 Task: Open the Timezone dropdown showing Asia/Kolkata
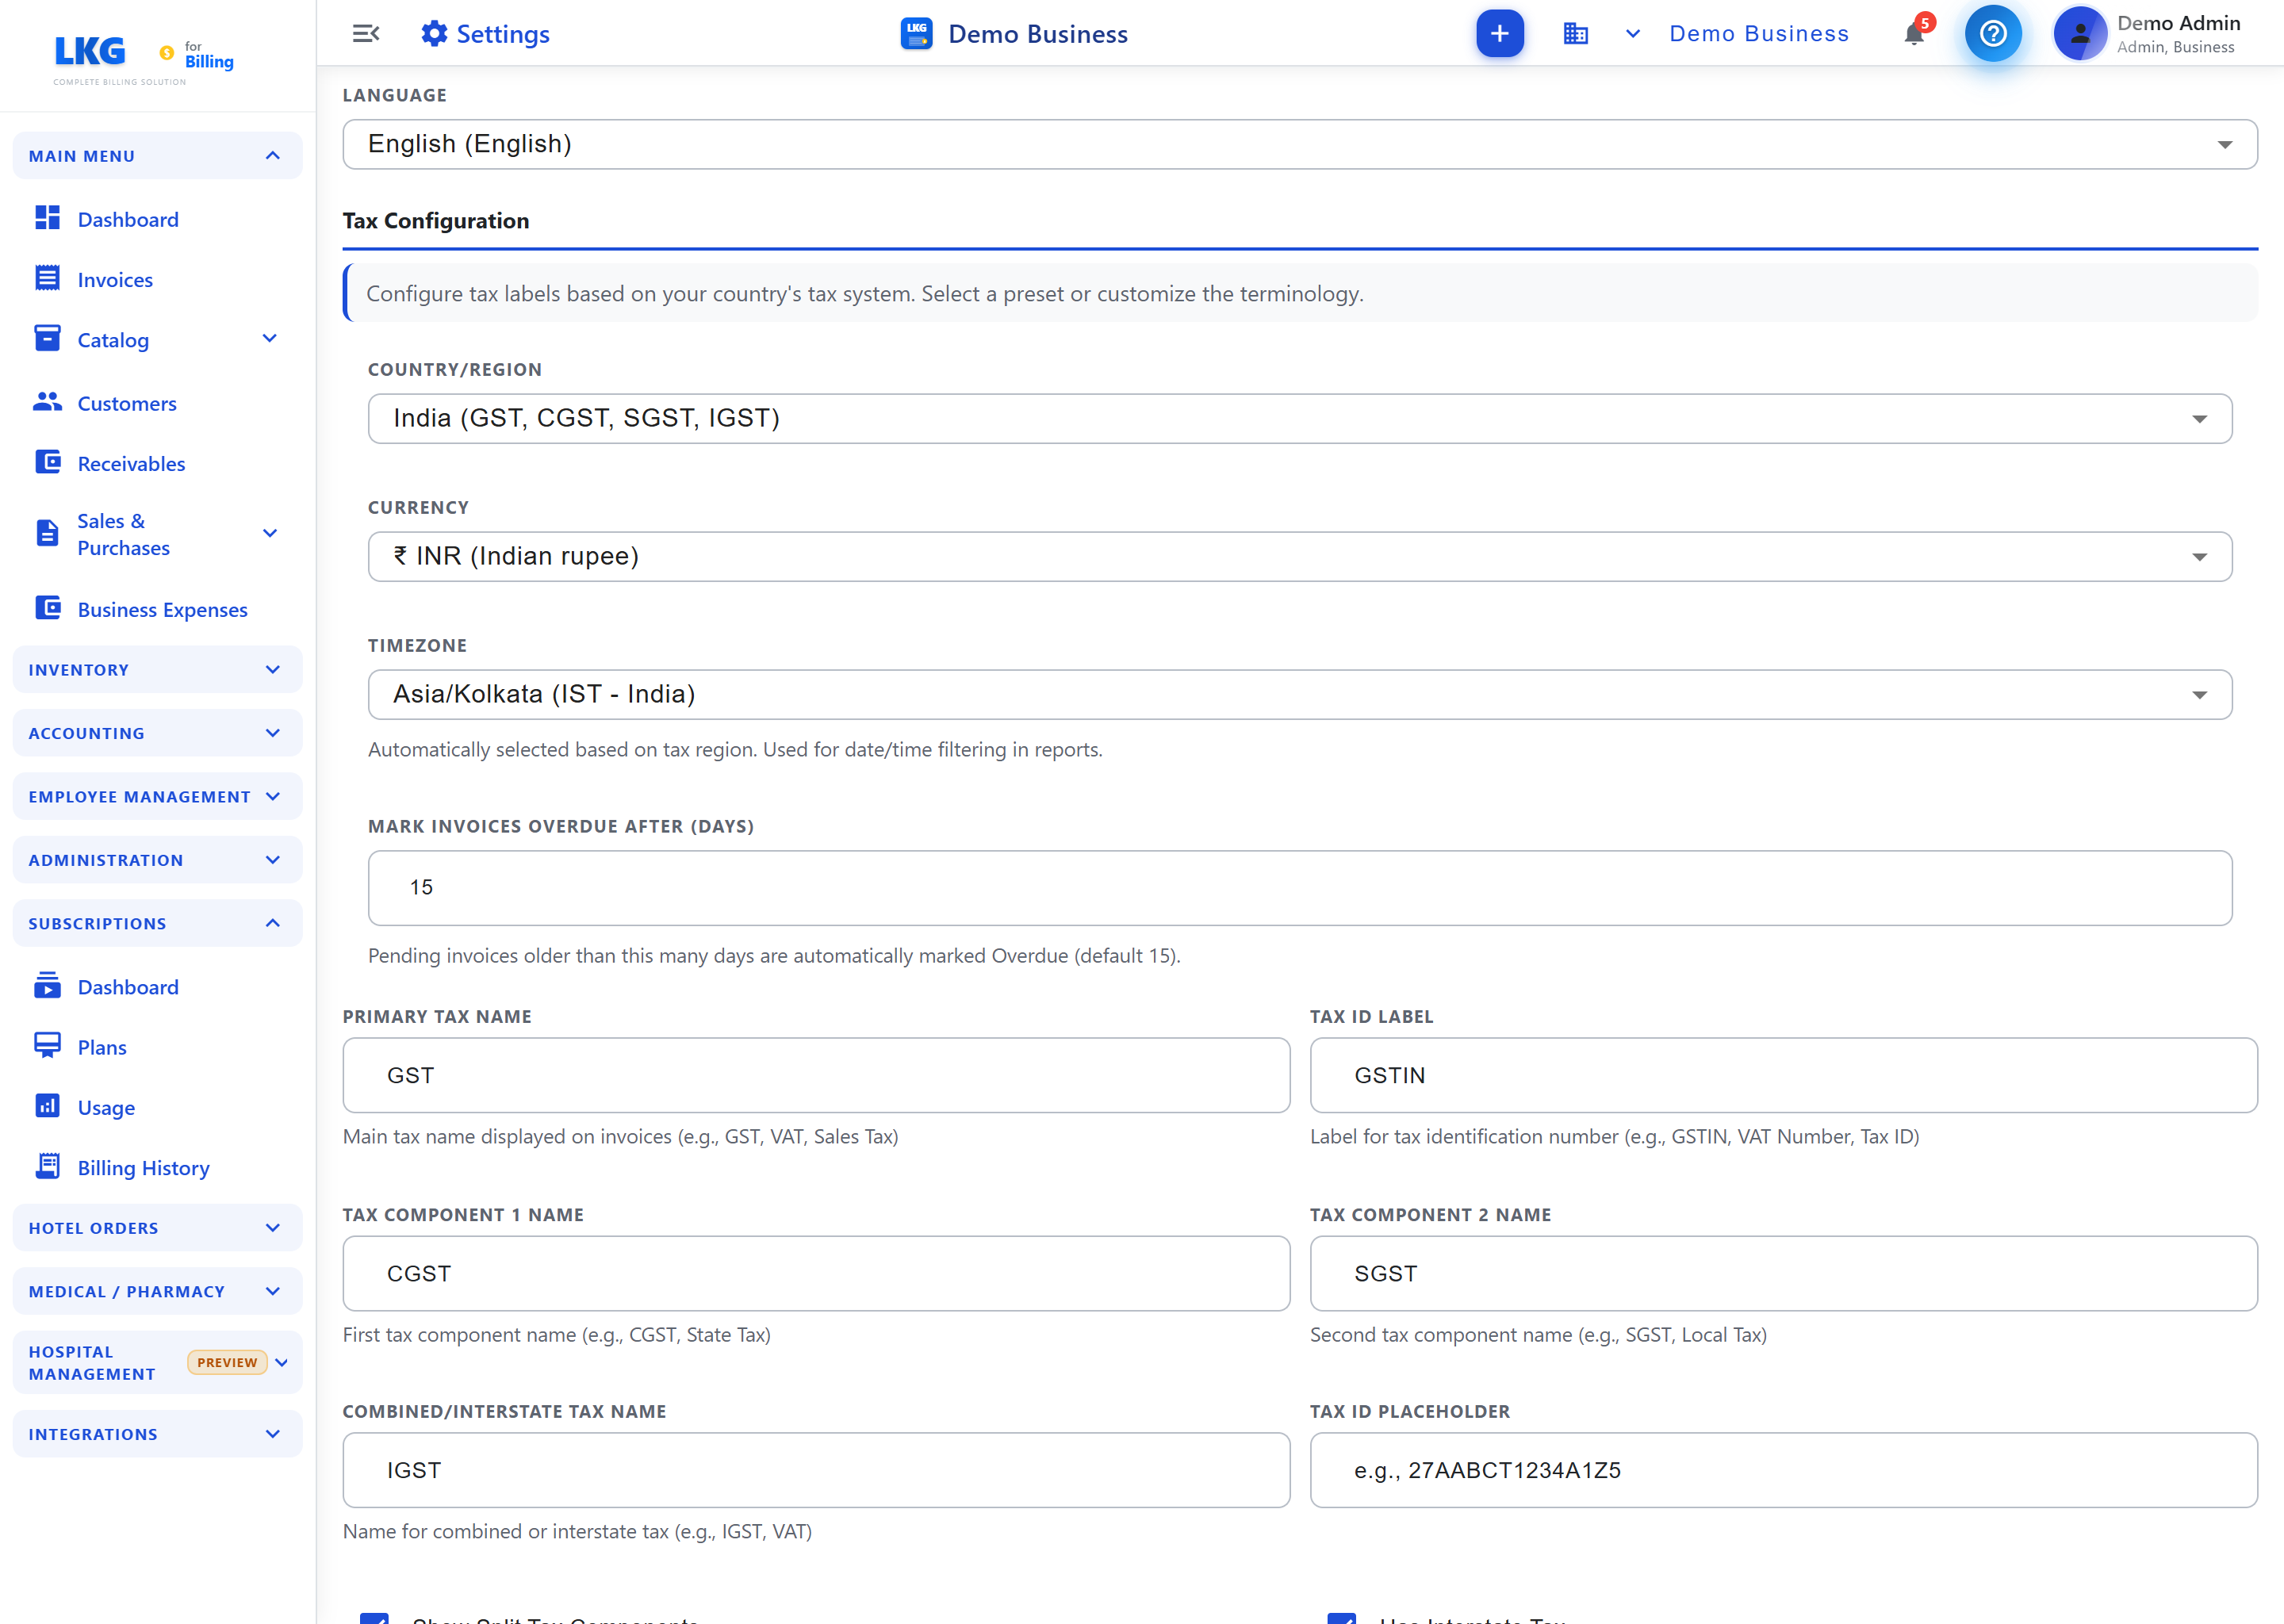point(1299,694)
